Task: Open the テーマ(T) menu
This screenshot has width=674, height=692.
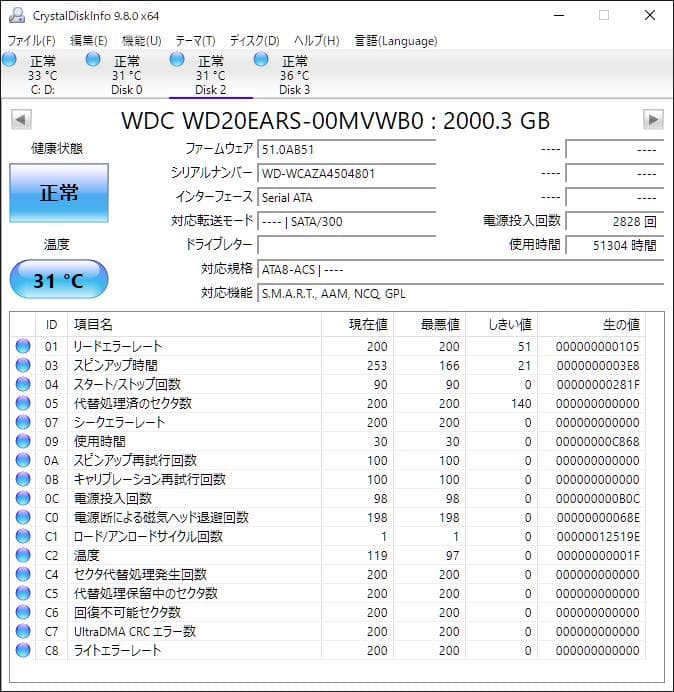Action: pos(196,41)
